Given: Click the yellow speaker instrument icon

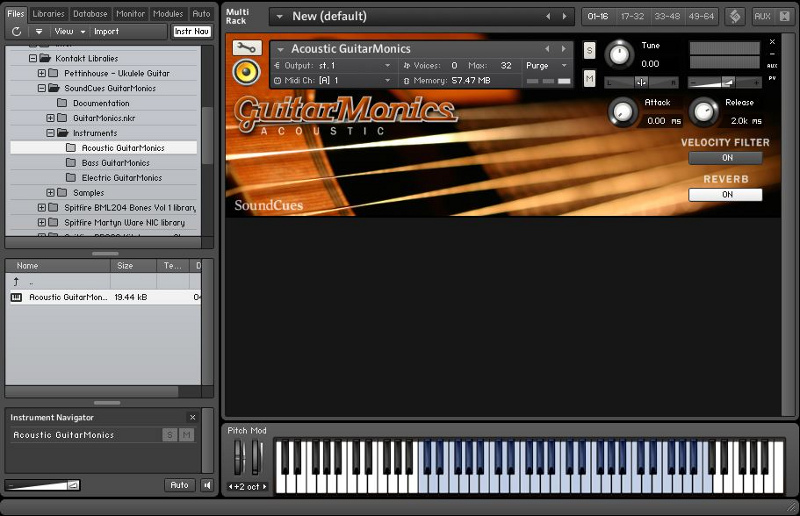Looking at the screenshot, I should pyautogui.click(x=246, y=71).
